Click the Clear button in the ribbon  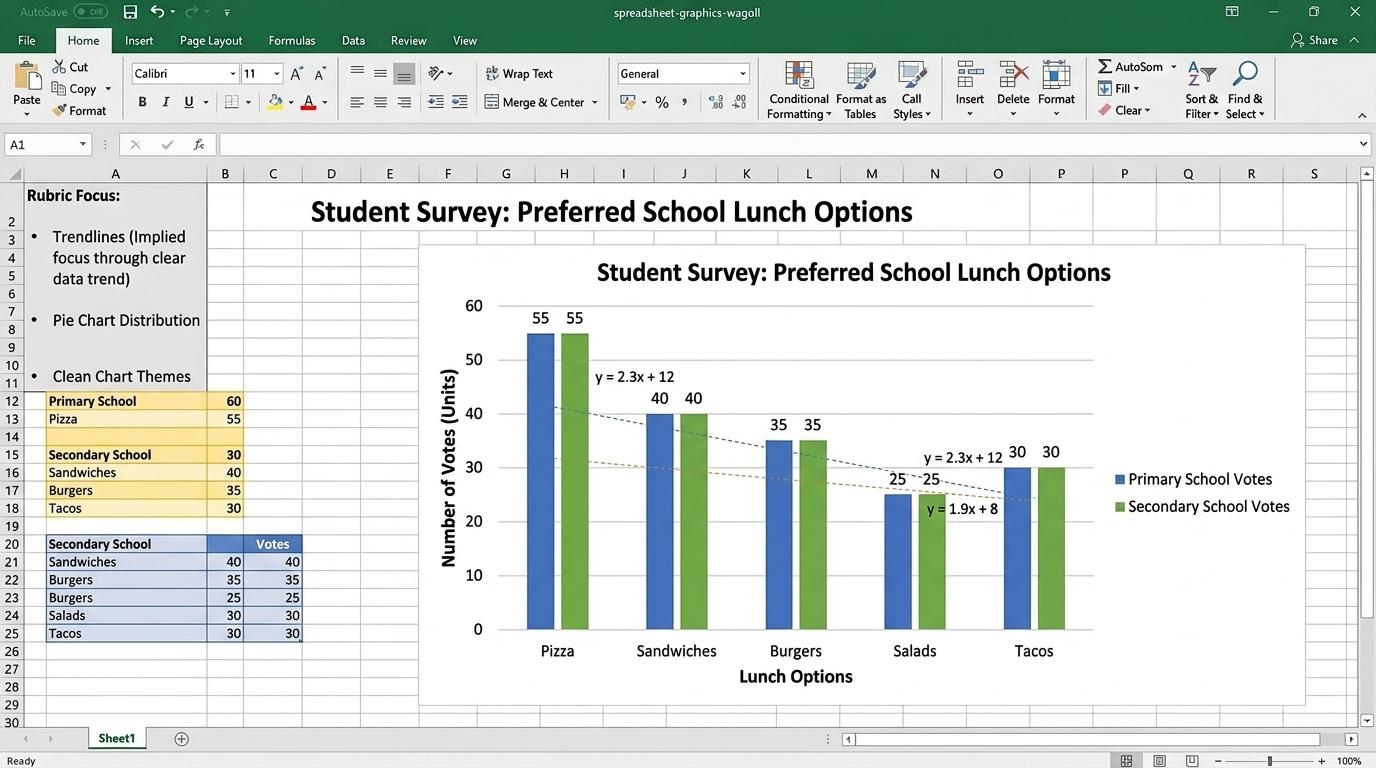1125,110
